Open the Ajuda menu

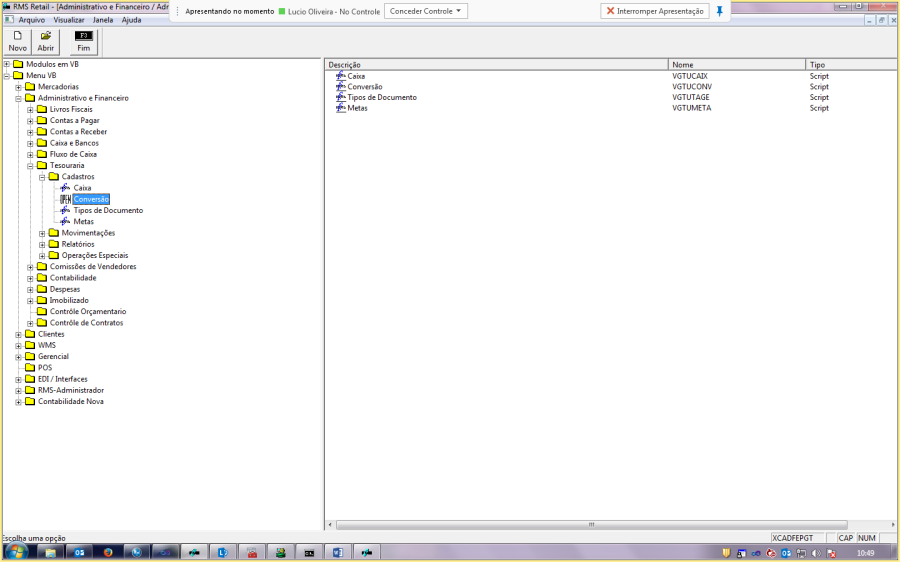[x=131, y=20]
